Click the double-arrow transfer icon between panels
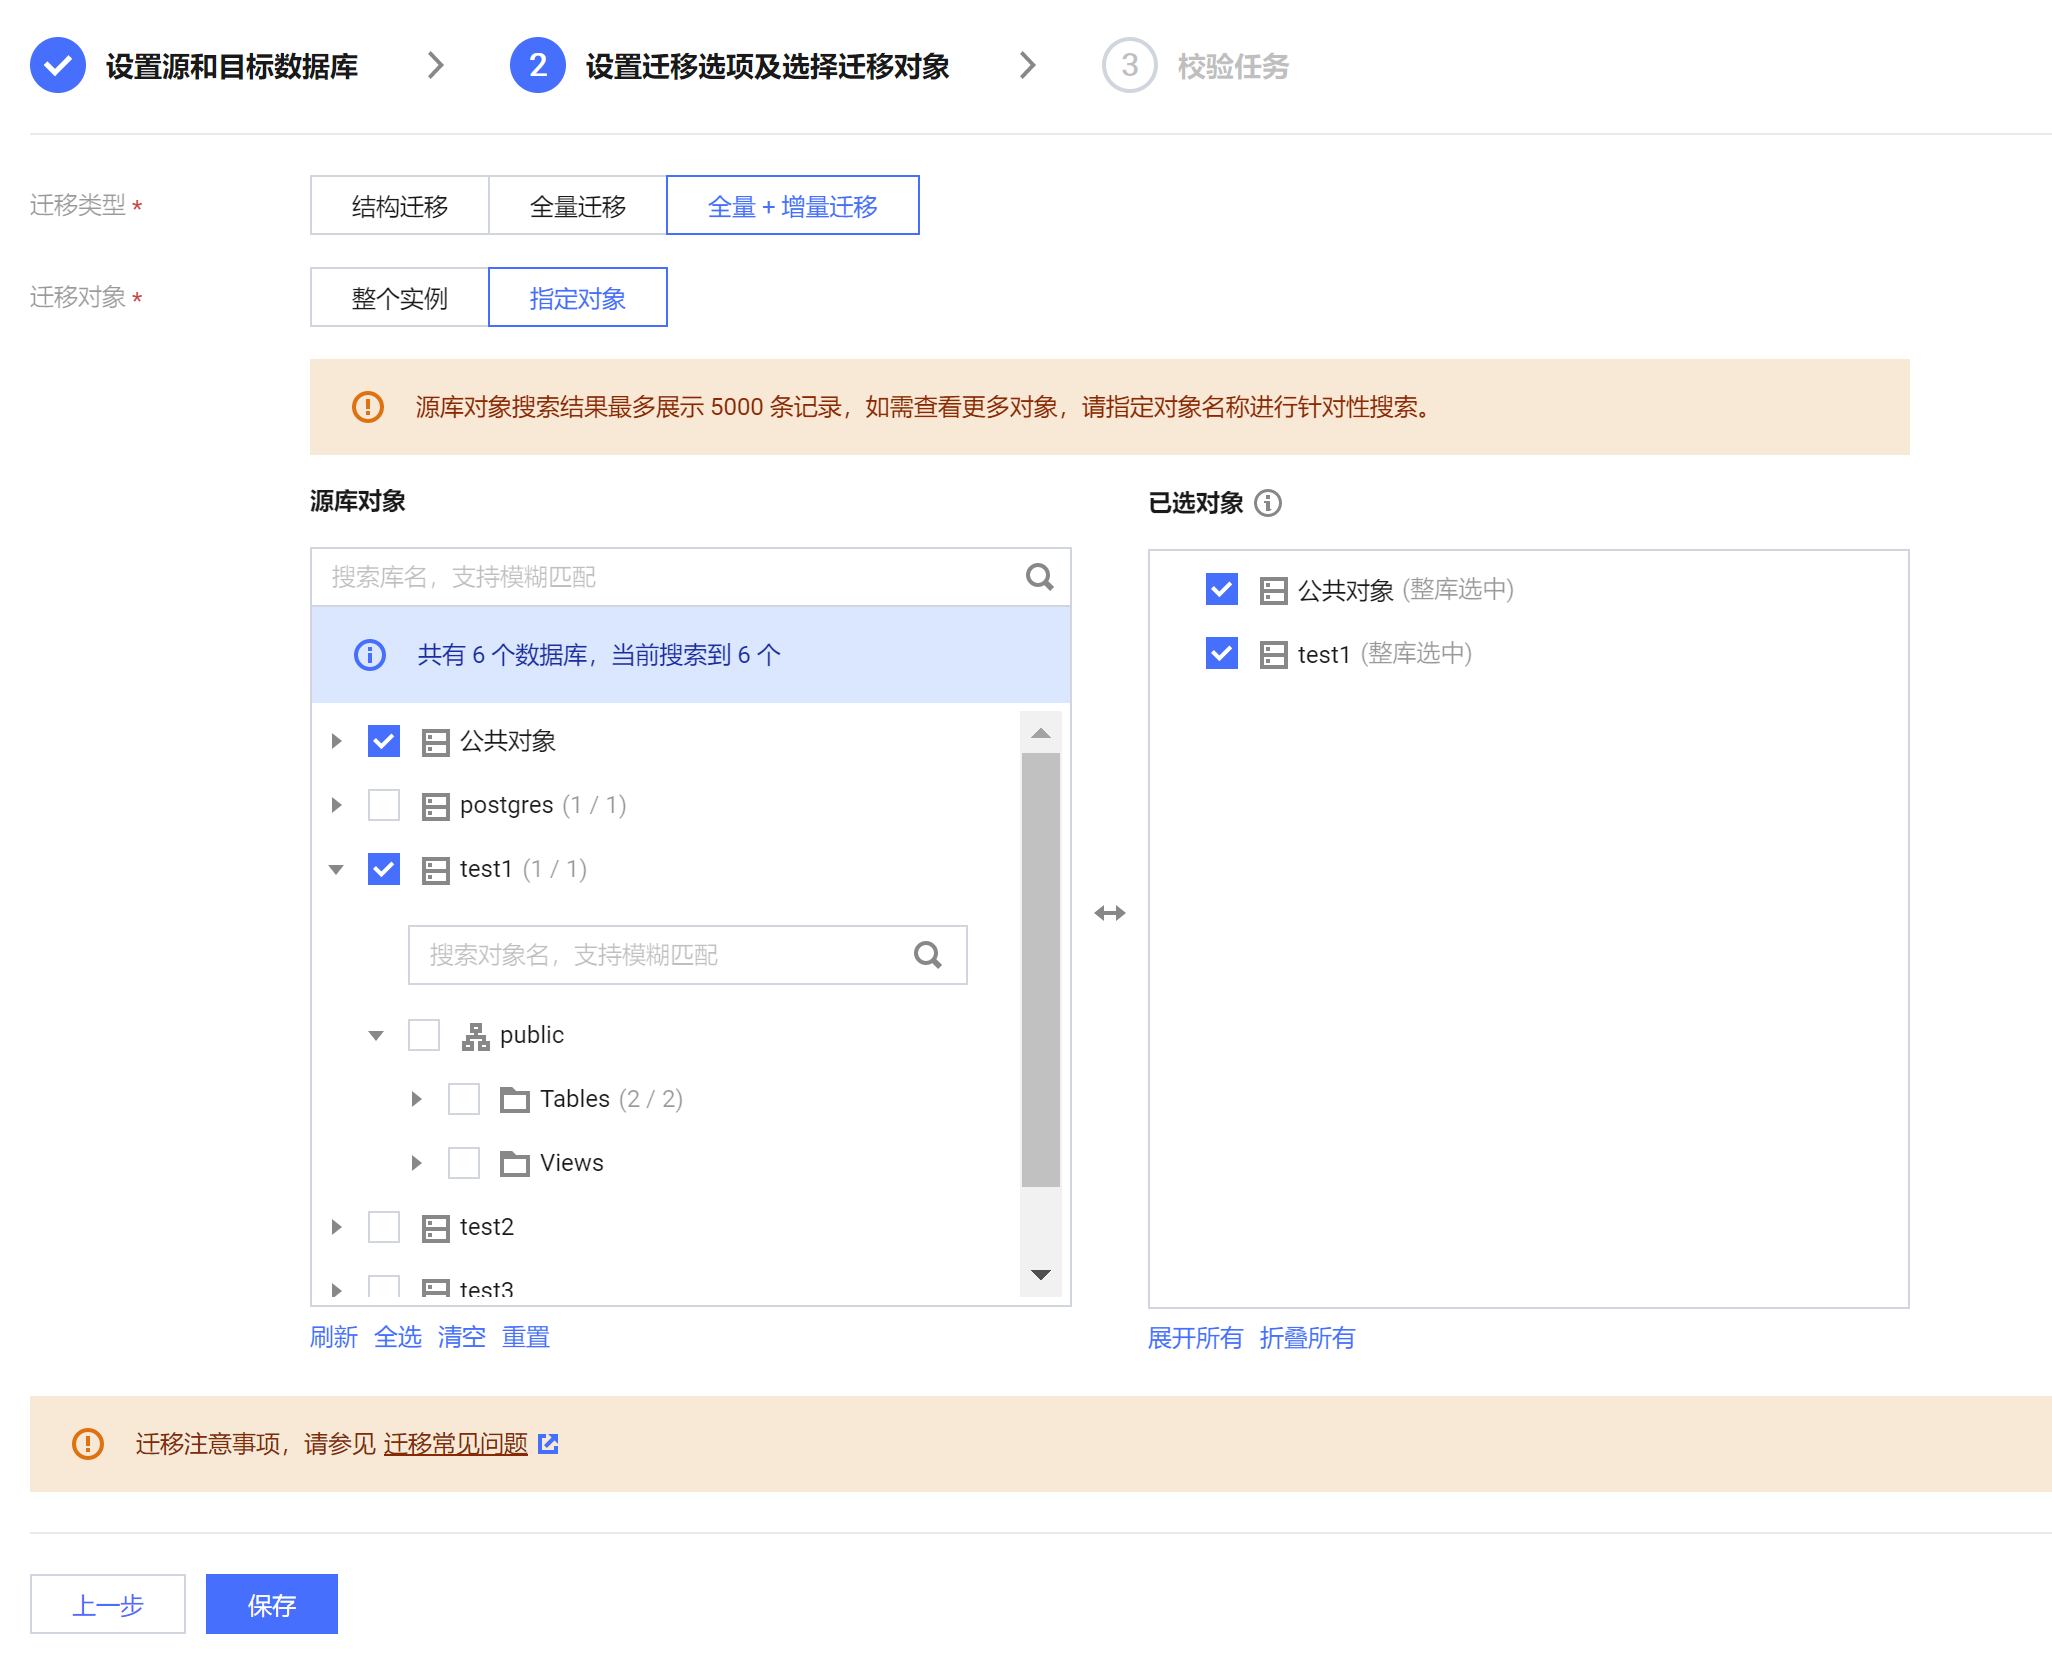2052x1659 pixels. click(x=1109, y=913)
